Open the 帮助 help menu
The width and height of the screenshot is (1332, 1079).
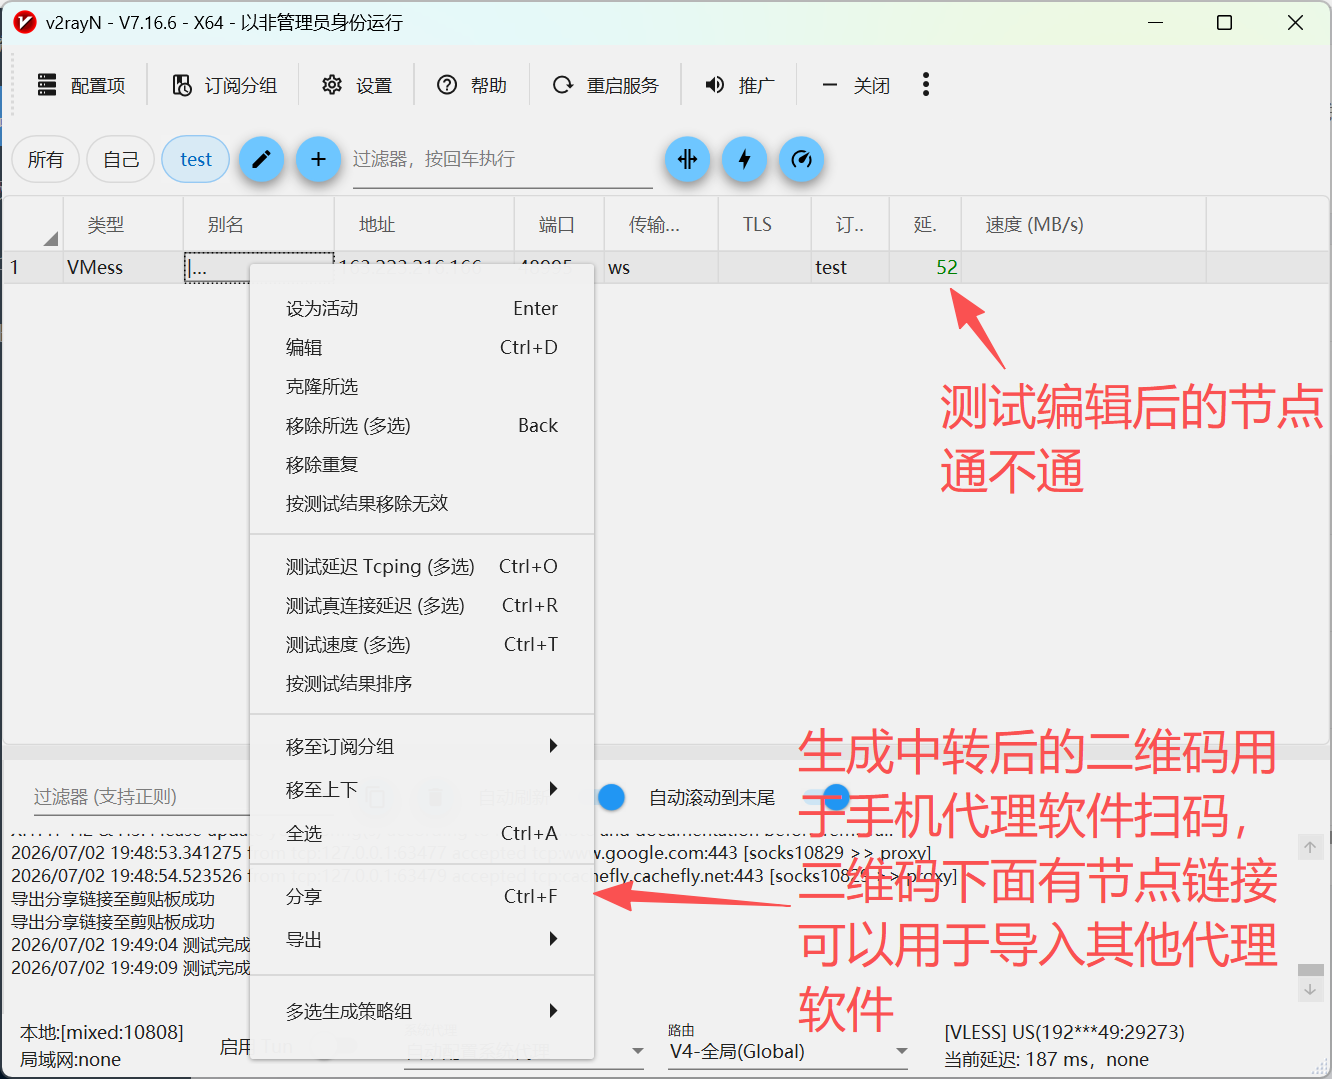click(x=472, y=85)
